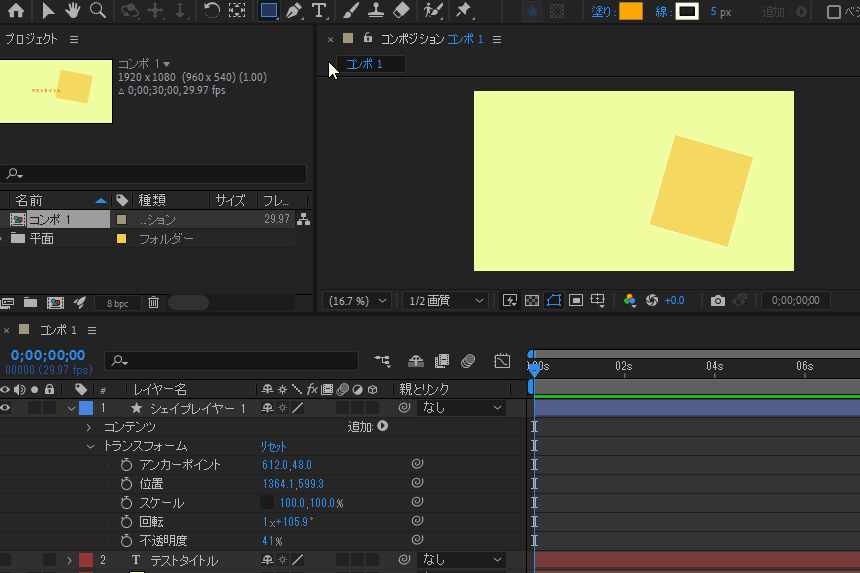
Task: Click the blue label color of シェイプレイヤー 1
Action: point(86,408)
